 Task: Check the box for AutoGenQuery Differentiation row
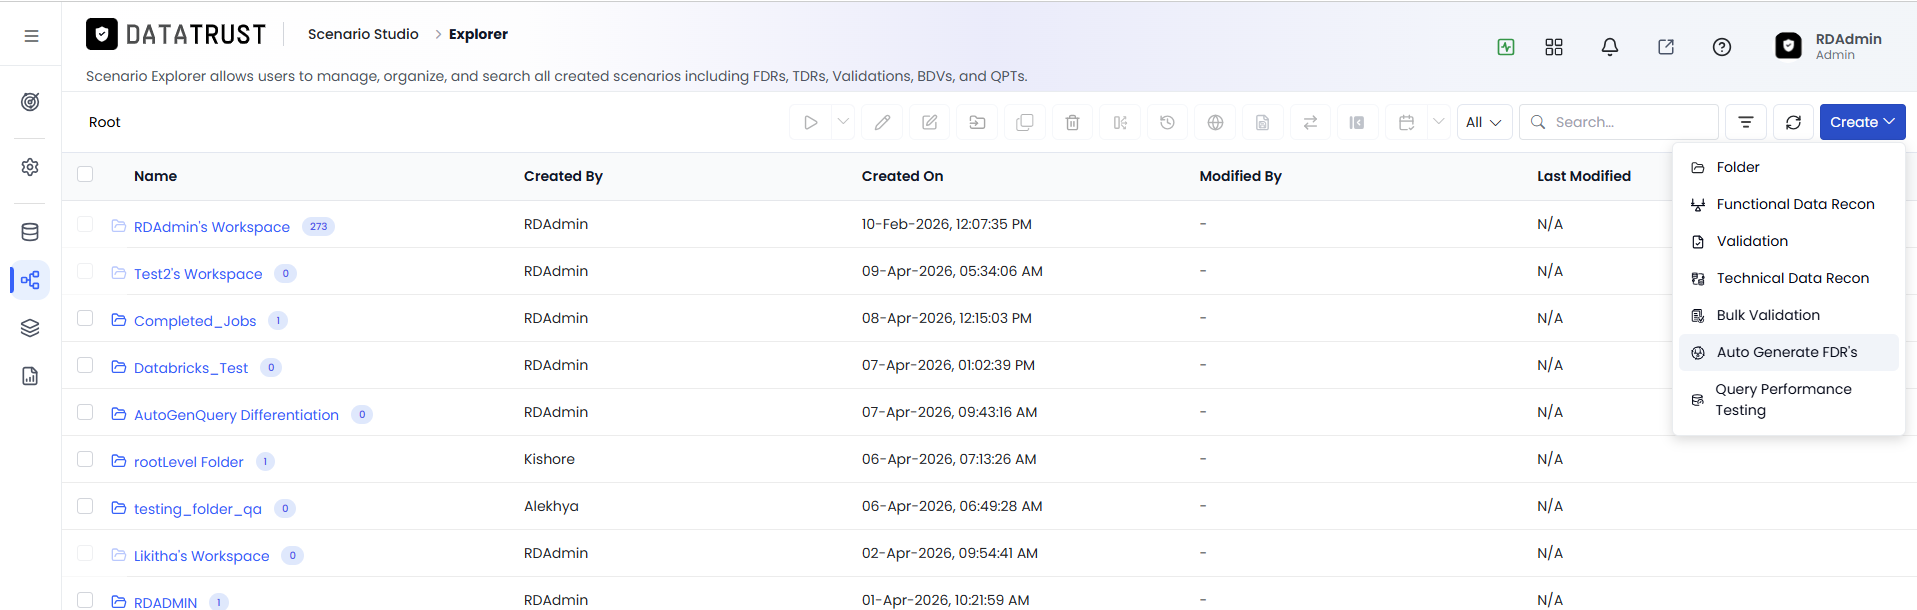click(85, 412)
